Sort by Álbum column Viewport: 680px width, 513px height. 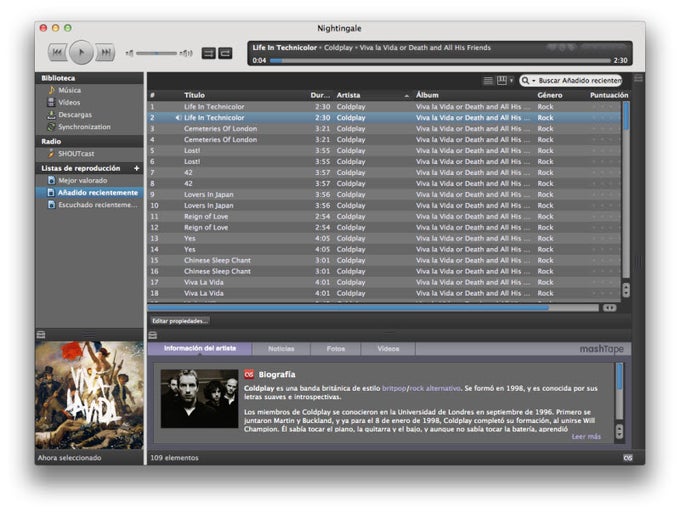point(427,95)
